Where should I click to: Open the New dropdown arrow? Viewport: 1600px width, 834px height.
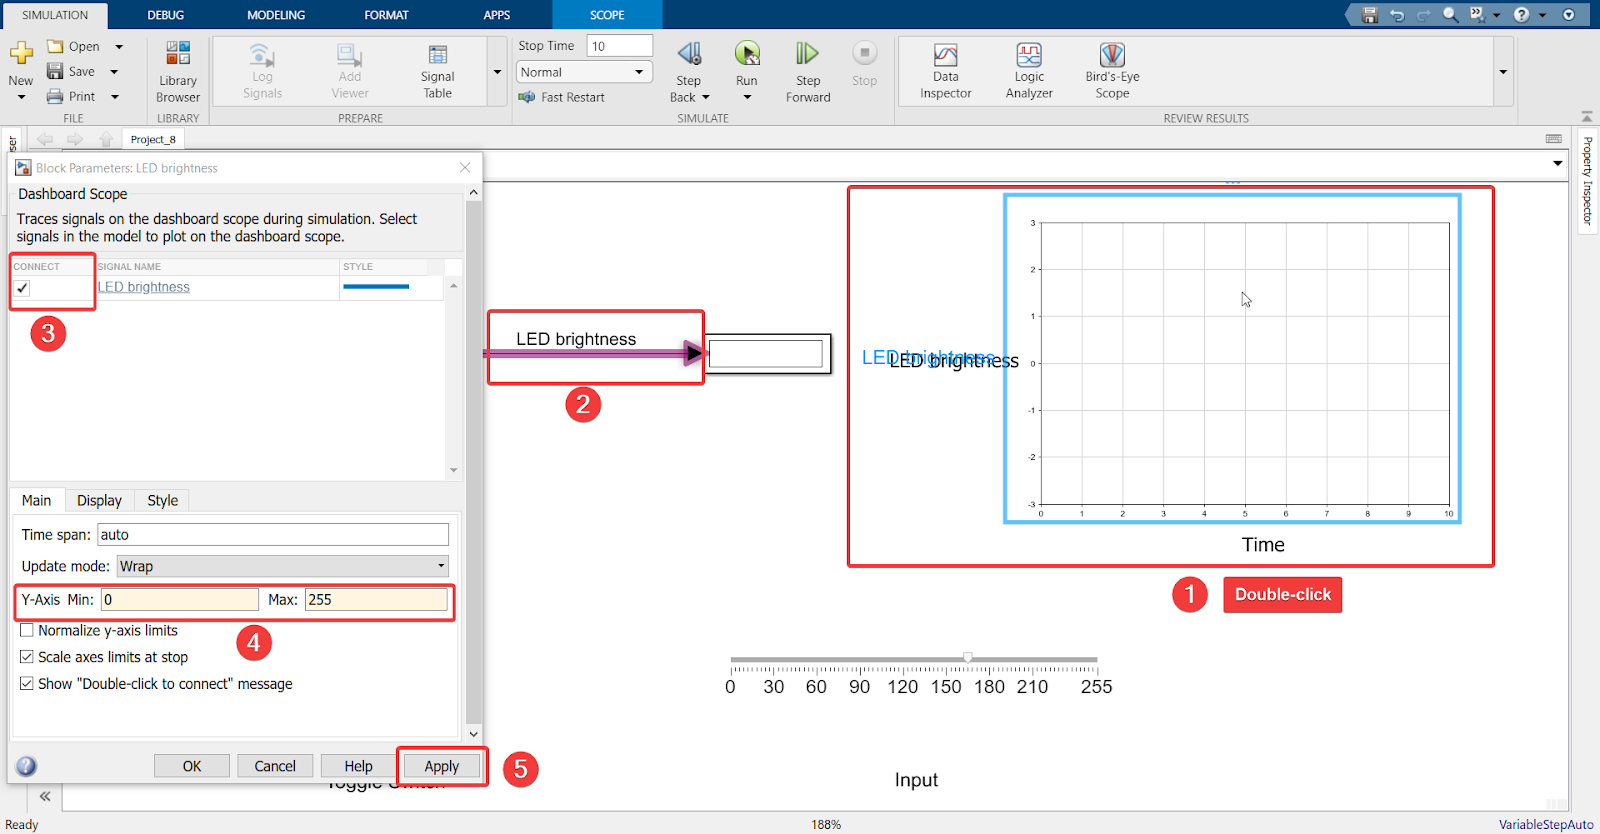point(21,97)
